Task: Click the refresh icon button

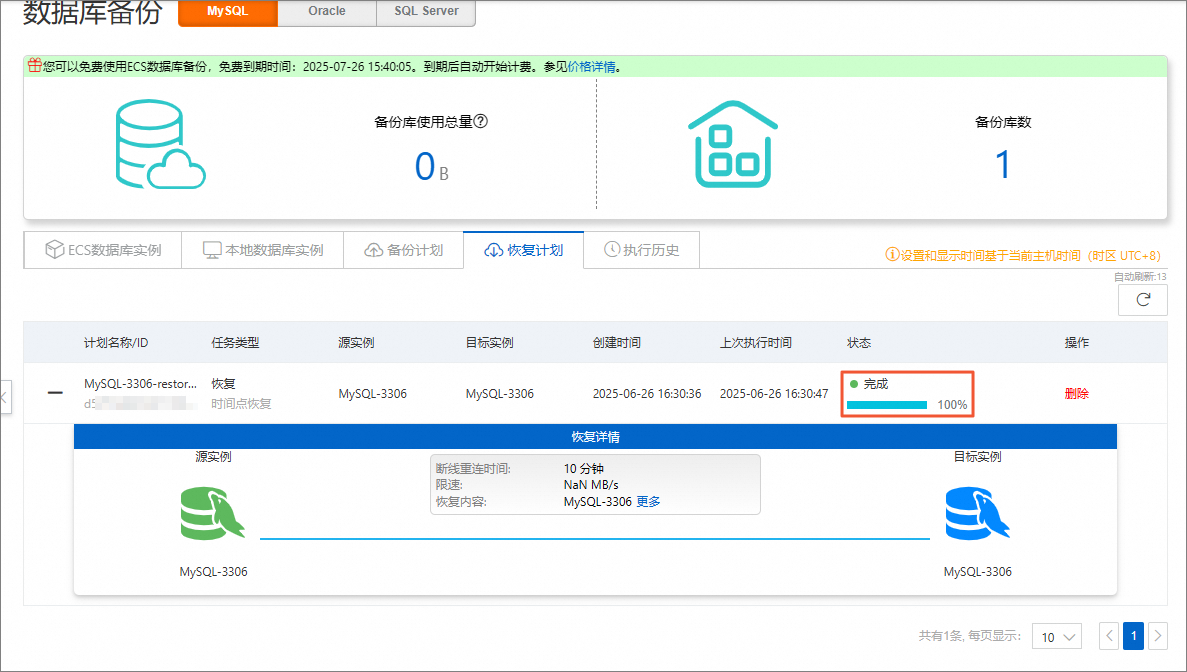Action: [x=1142, y=300]
